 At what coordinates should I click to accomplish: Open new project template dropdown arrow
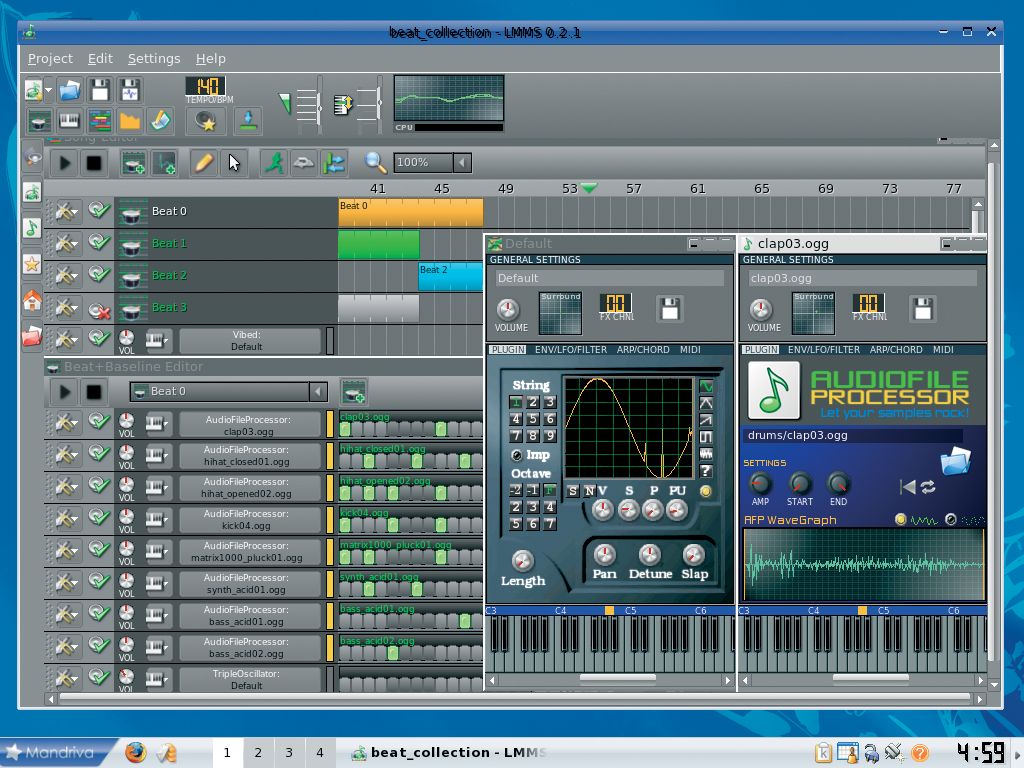[49, 90]
